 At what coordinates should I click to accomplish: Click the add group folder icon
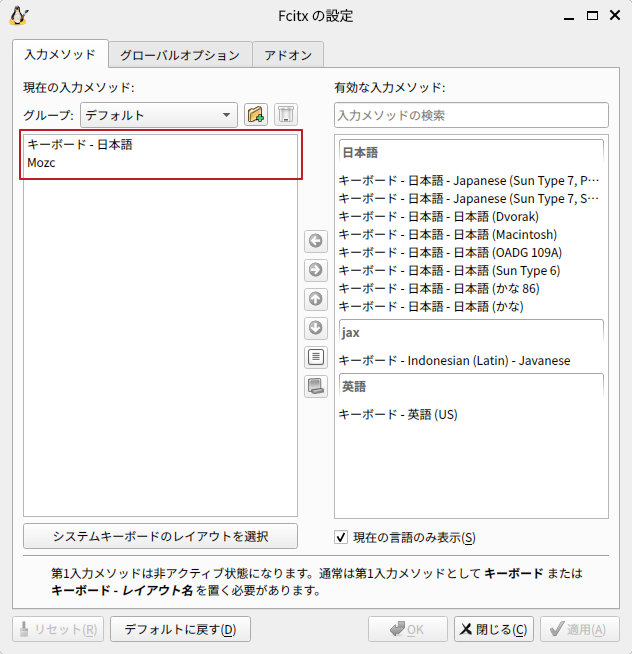tap(256, 115)
